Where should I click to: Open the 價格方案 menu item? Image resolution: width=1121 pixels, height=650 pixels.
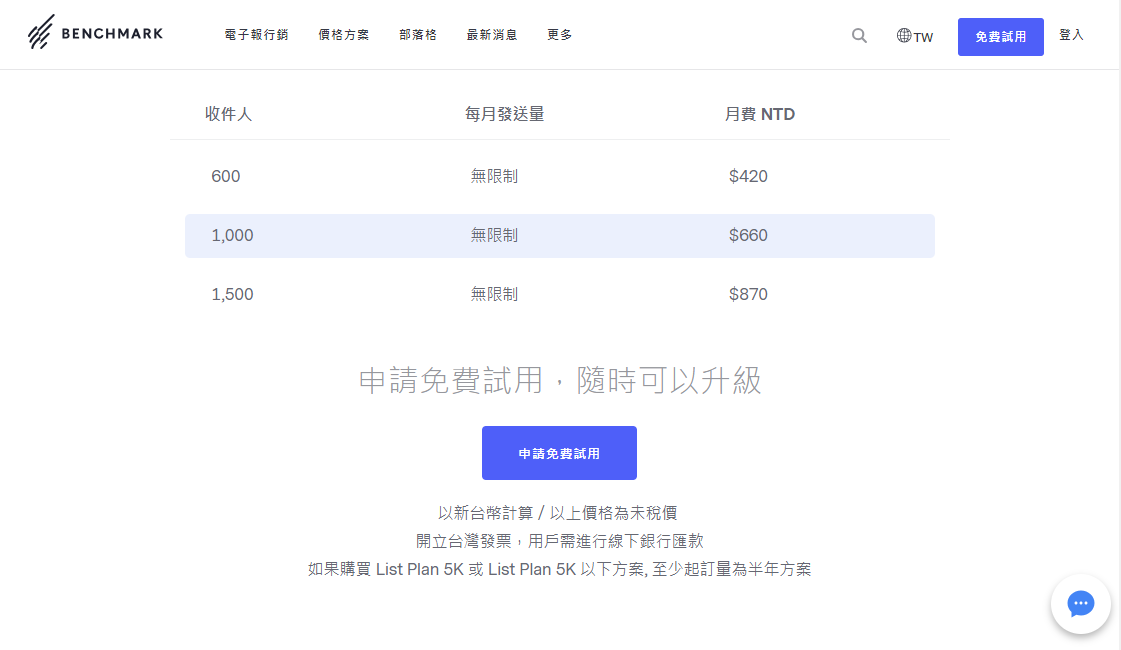(344, 35)
